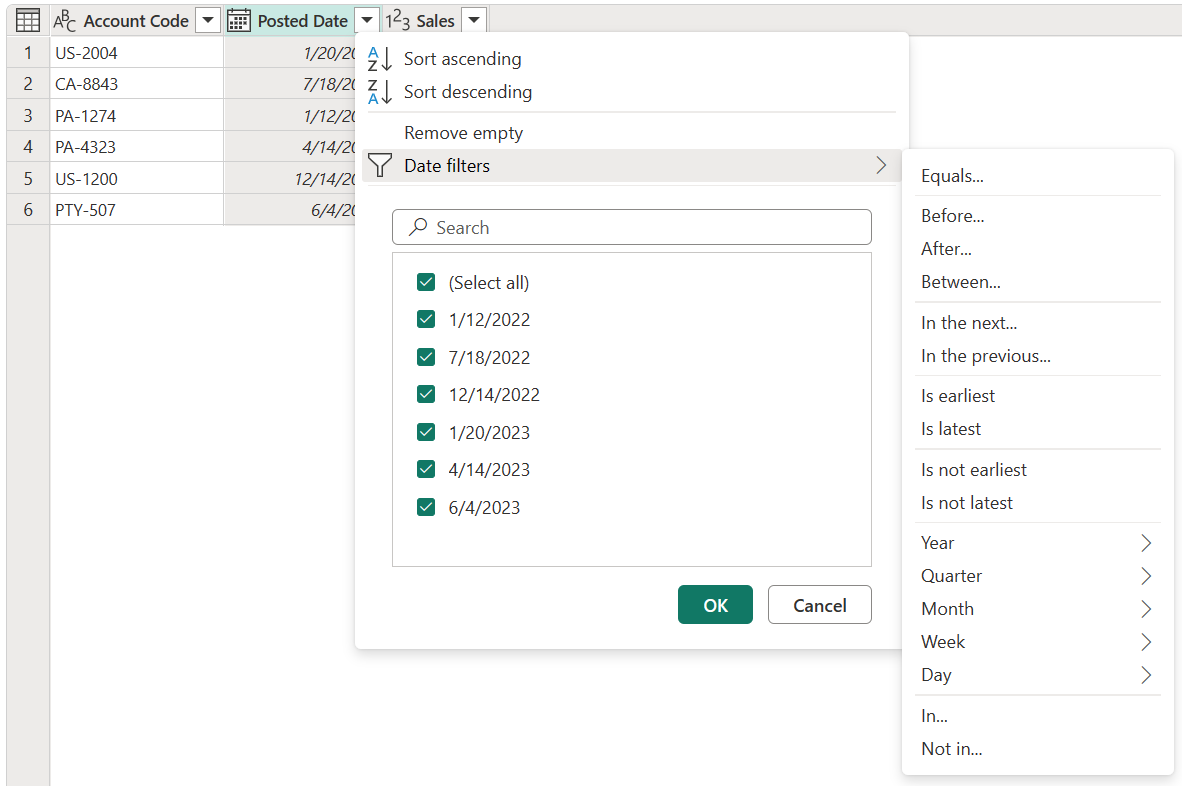1182x786 pixels.
Task: Select Between... from Date filters
Action: coord(960,281)
